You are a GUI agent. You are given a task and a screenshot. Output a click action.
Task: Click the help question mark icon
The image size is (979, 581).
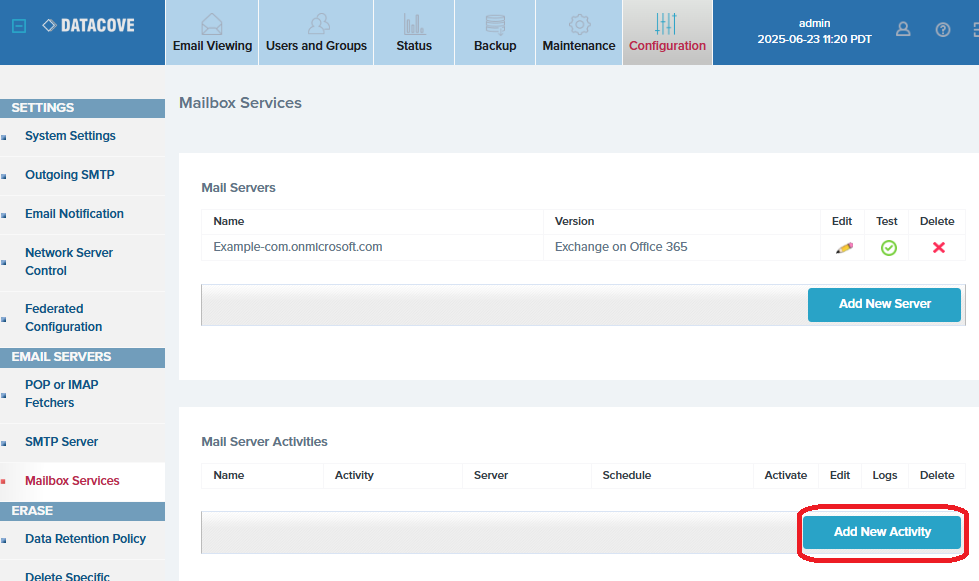pos(942,30)
